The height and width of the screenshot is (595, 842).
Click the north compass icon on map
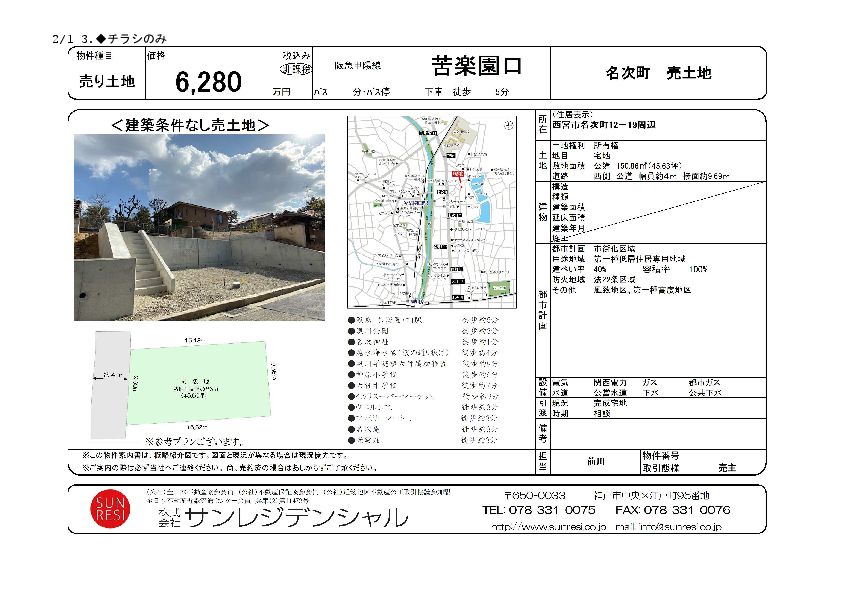pos(509,125)
